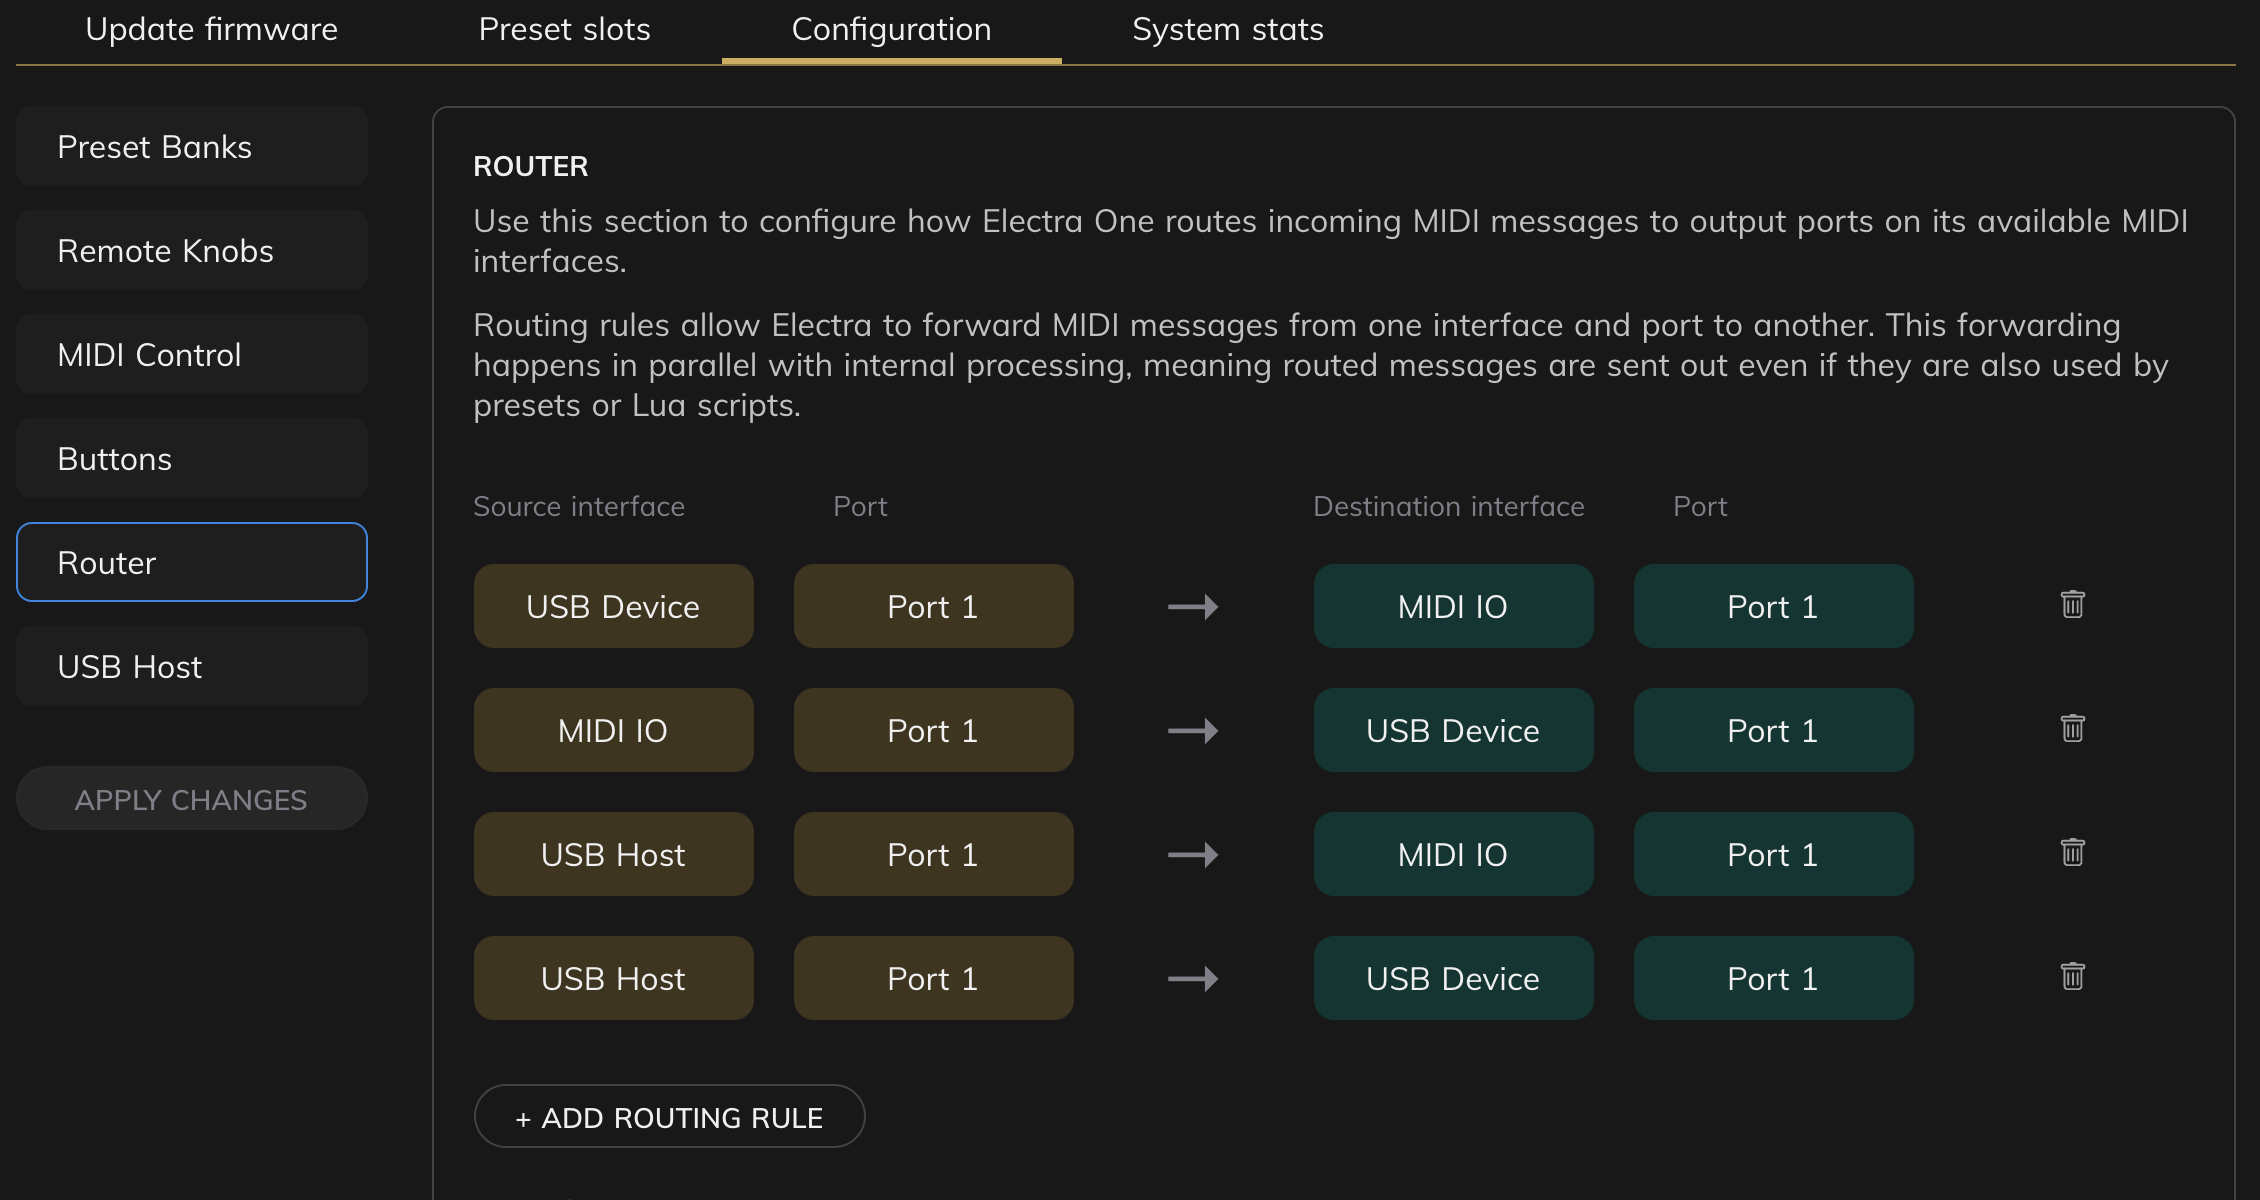
Task: Open destination port dropdown of USB Host to USB Device rule
Action: [1773, 978]
